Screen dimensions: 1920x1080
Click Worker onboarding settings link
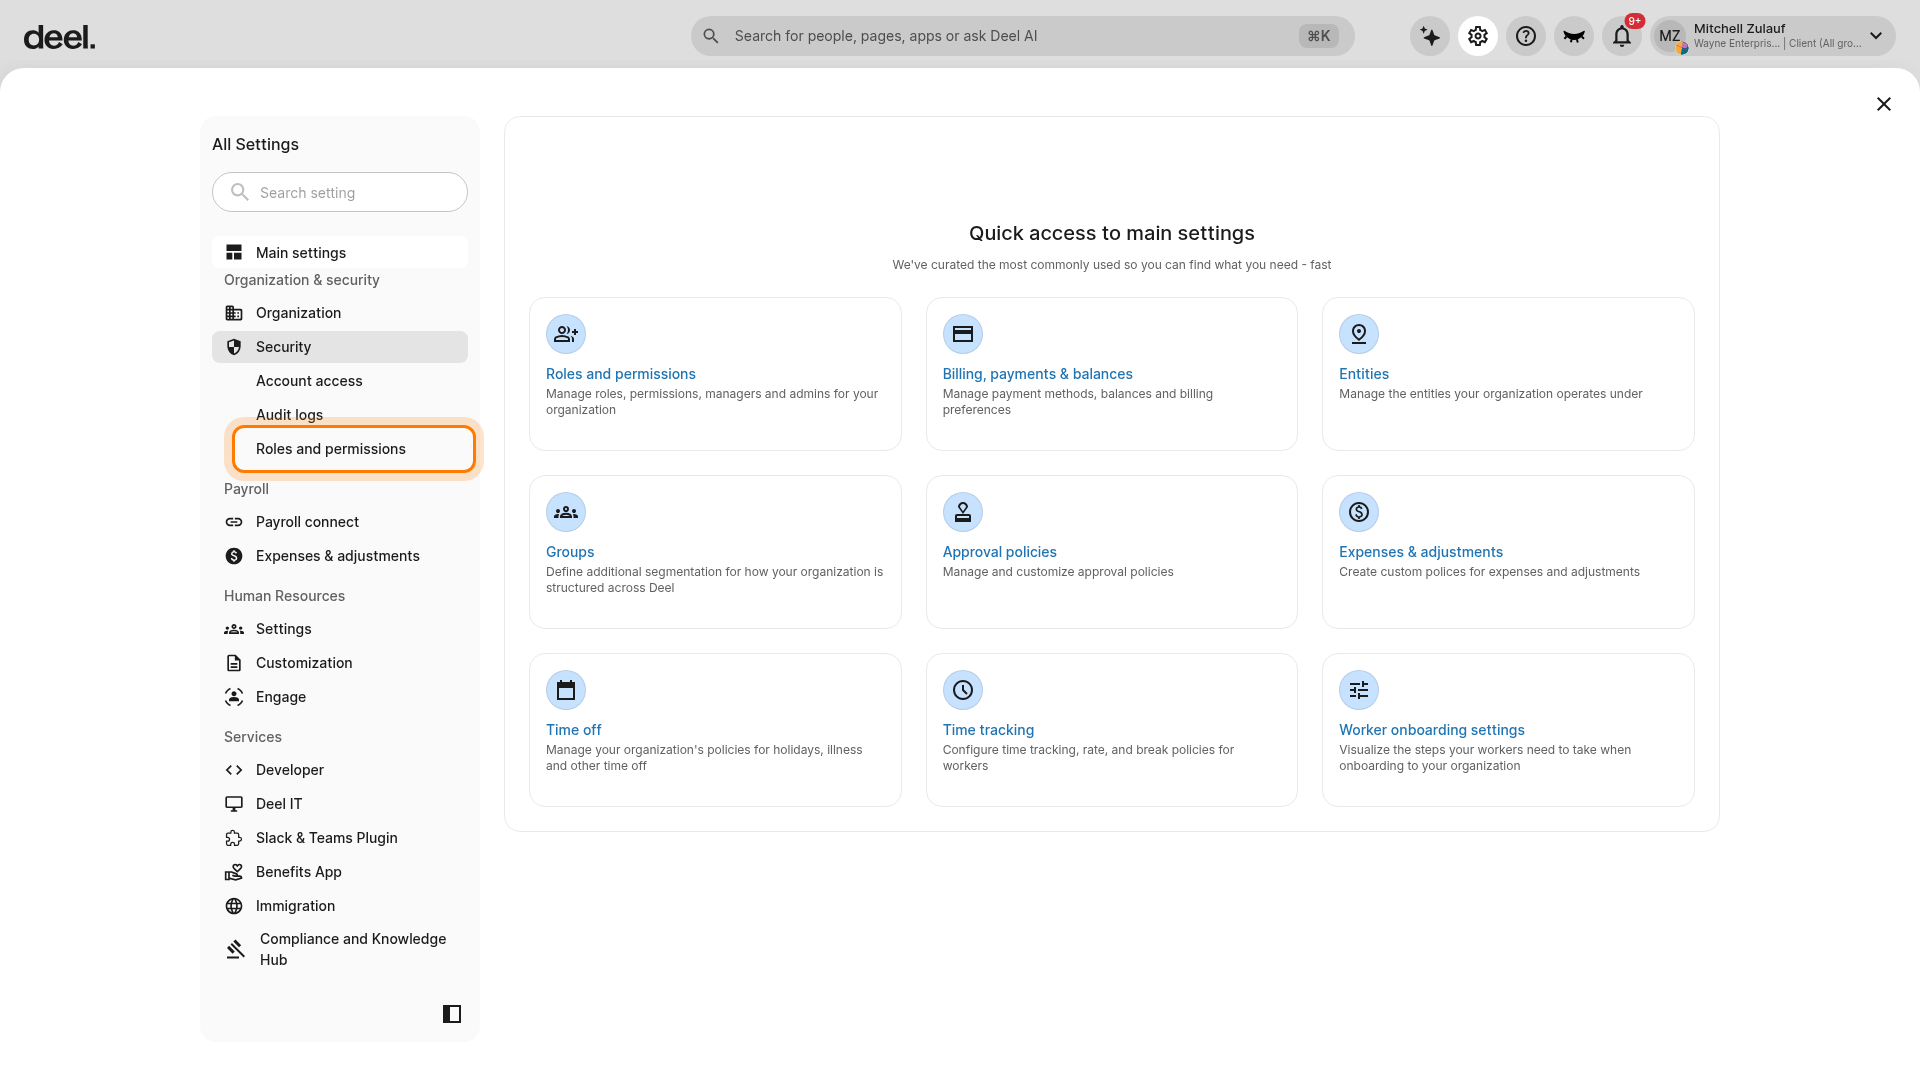click(1431, 730)
